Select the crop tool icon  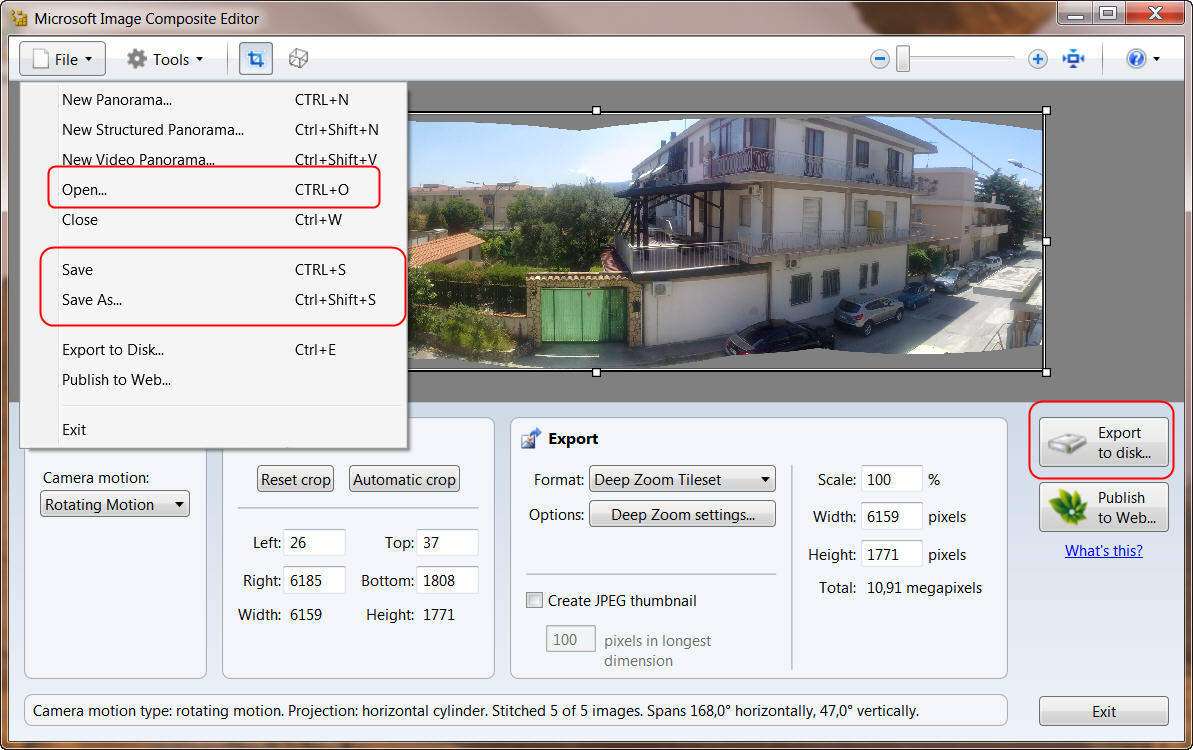tap(255, 59)
